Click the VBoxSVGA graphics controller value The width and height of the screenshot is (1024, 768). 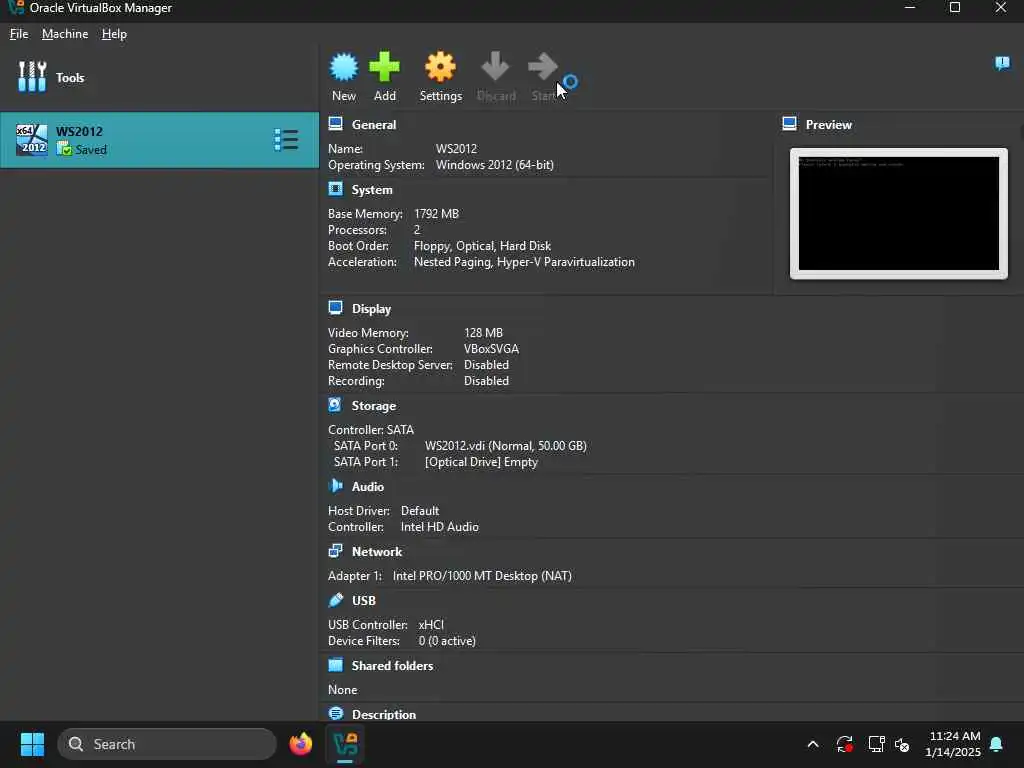coord(491,349)
